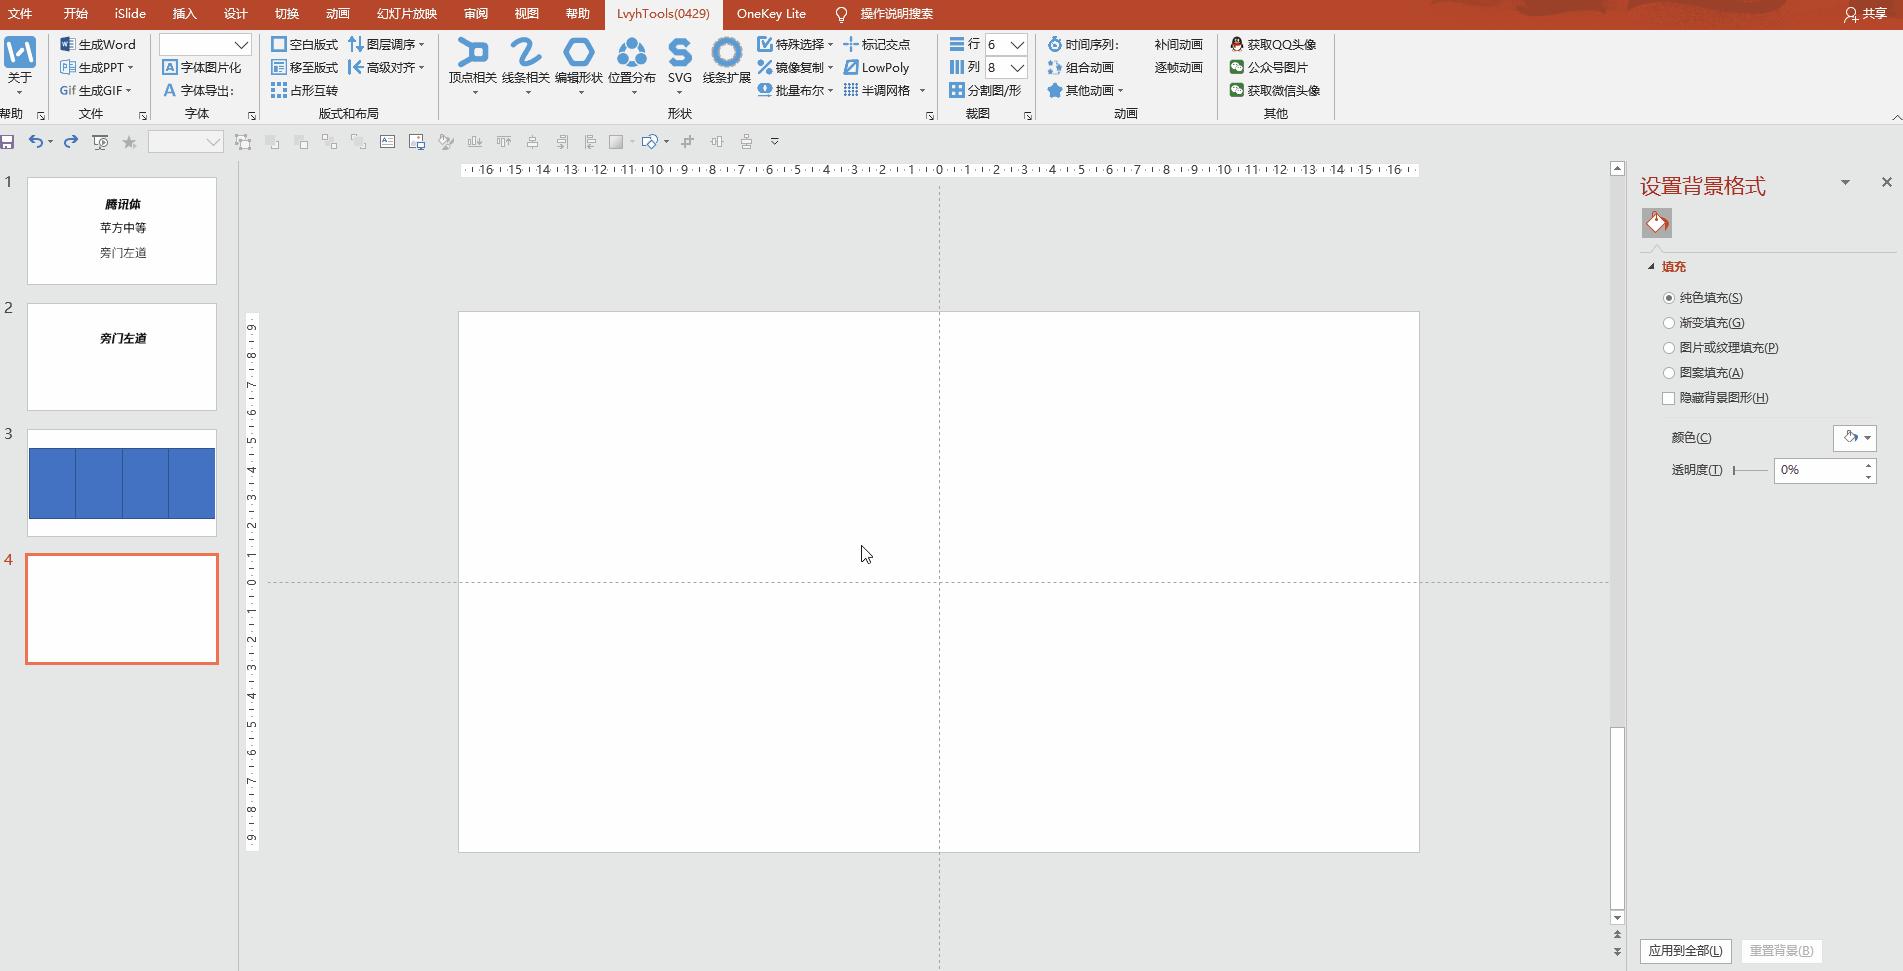Click 占形互转 placeholder convert tool
The height and width of the screenshot is (971, 1903).
[305, 90]
